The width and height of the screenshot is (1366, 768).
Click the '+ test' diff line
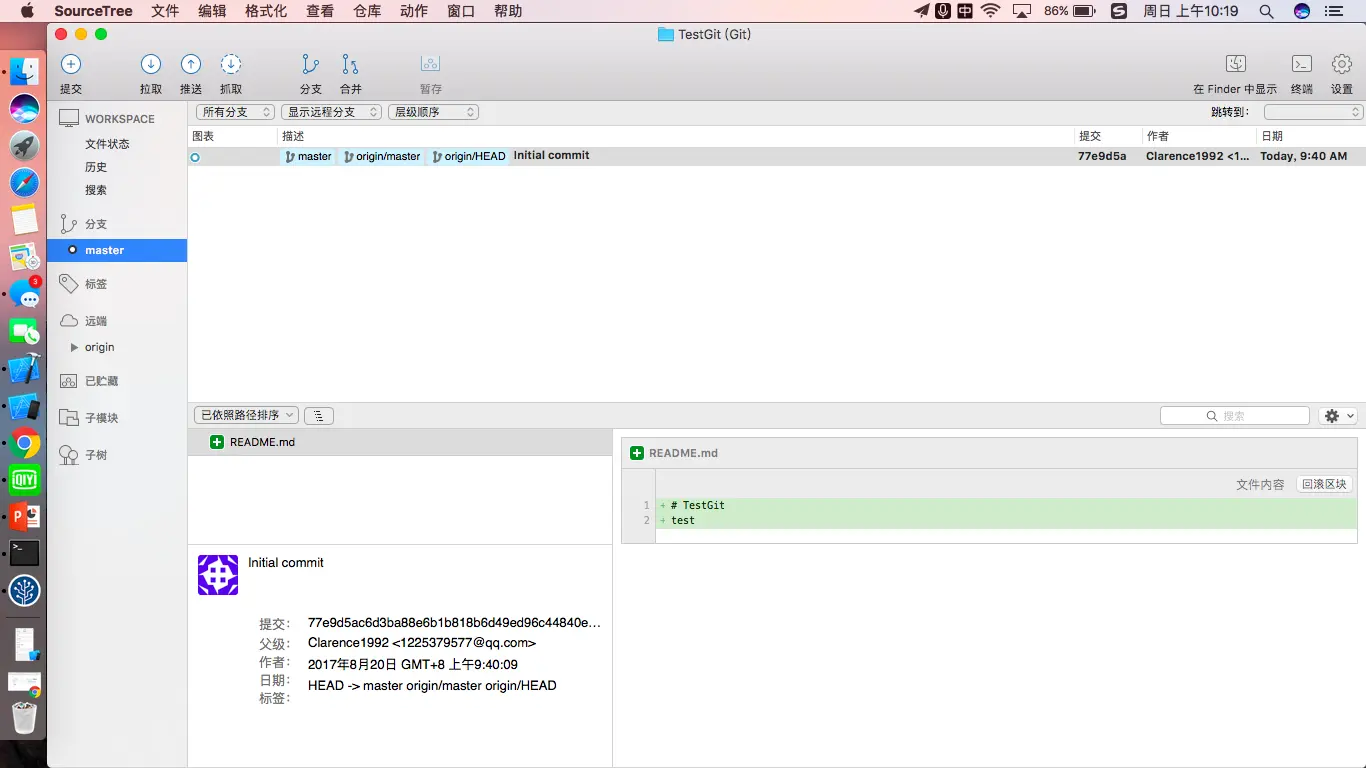1006,520
